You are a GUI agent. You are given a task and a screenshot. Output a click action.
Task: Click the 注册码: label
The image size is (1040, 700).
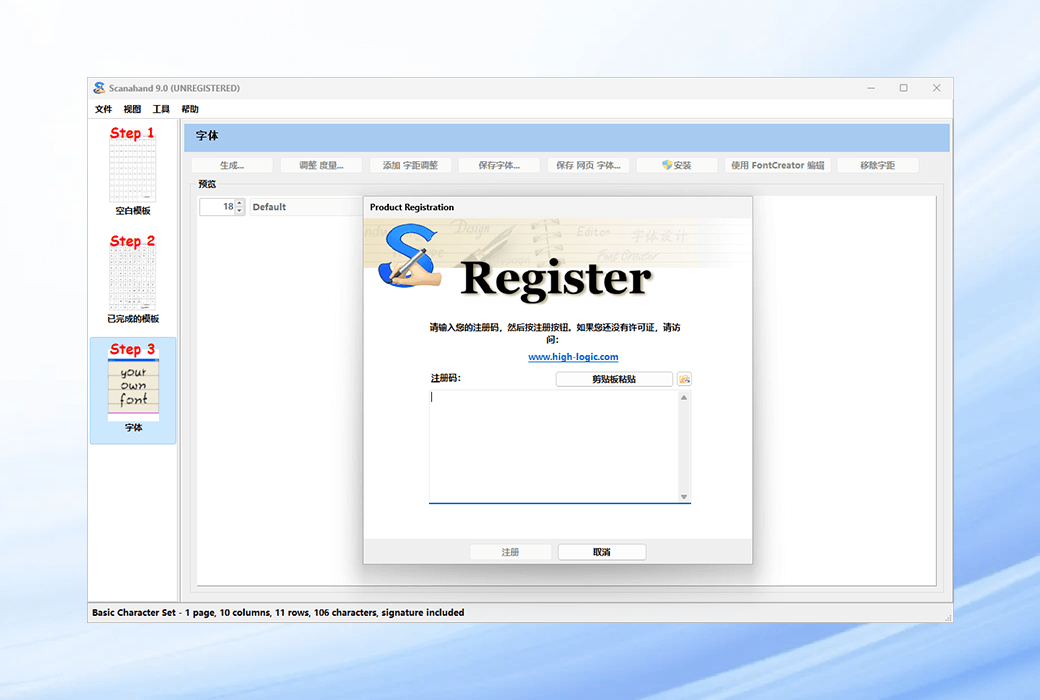[x=446, y=378]
